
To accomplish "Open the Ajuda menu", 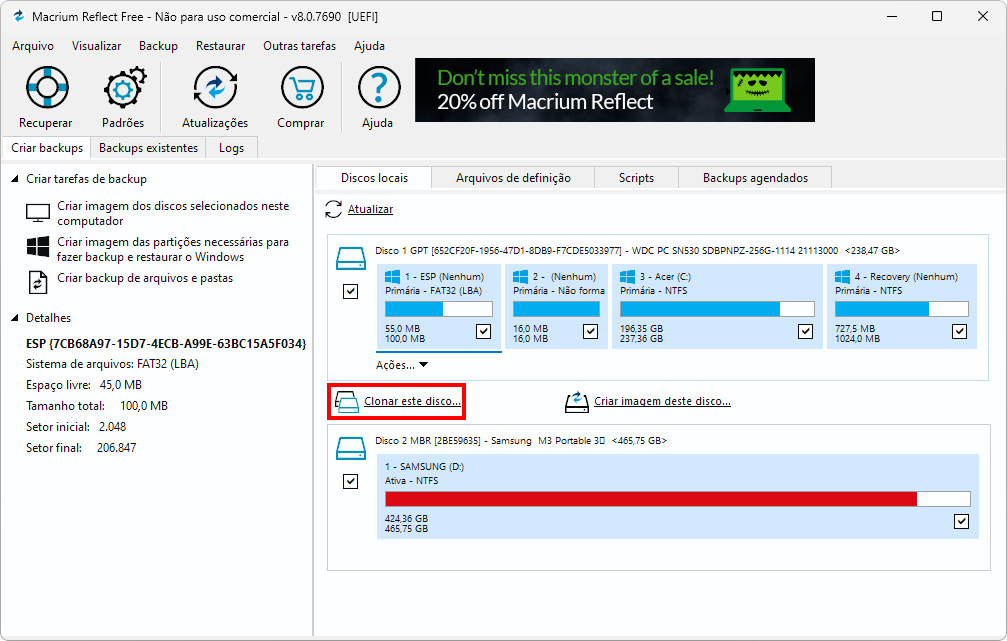I will pos(369,46).
